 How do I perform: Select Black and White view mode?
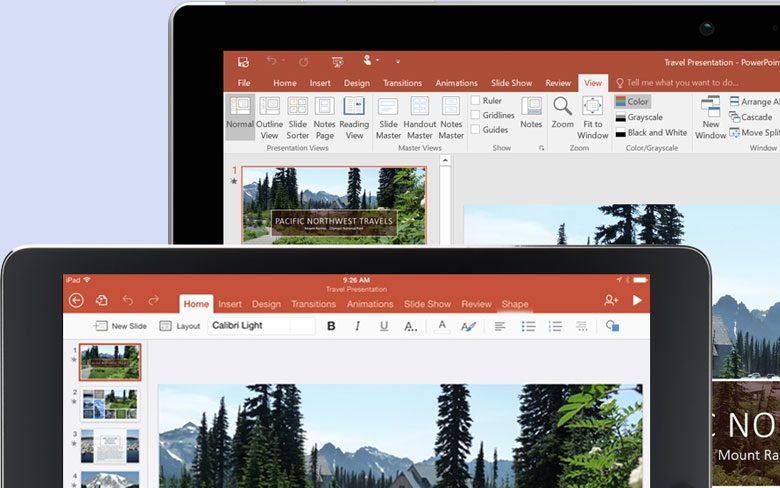click(x=651, y=133)
